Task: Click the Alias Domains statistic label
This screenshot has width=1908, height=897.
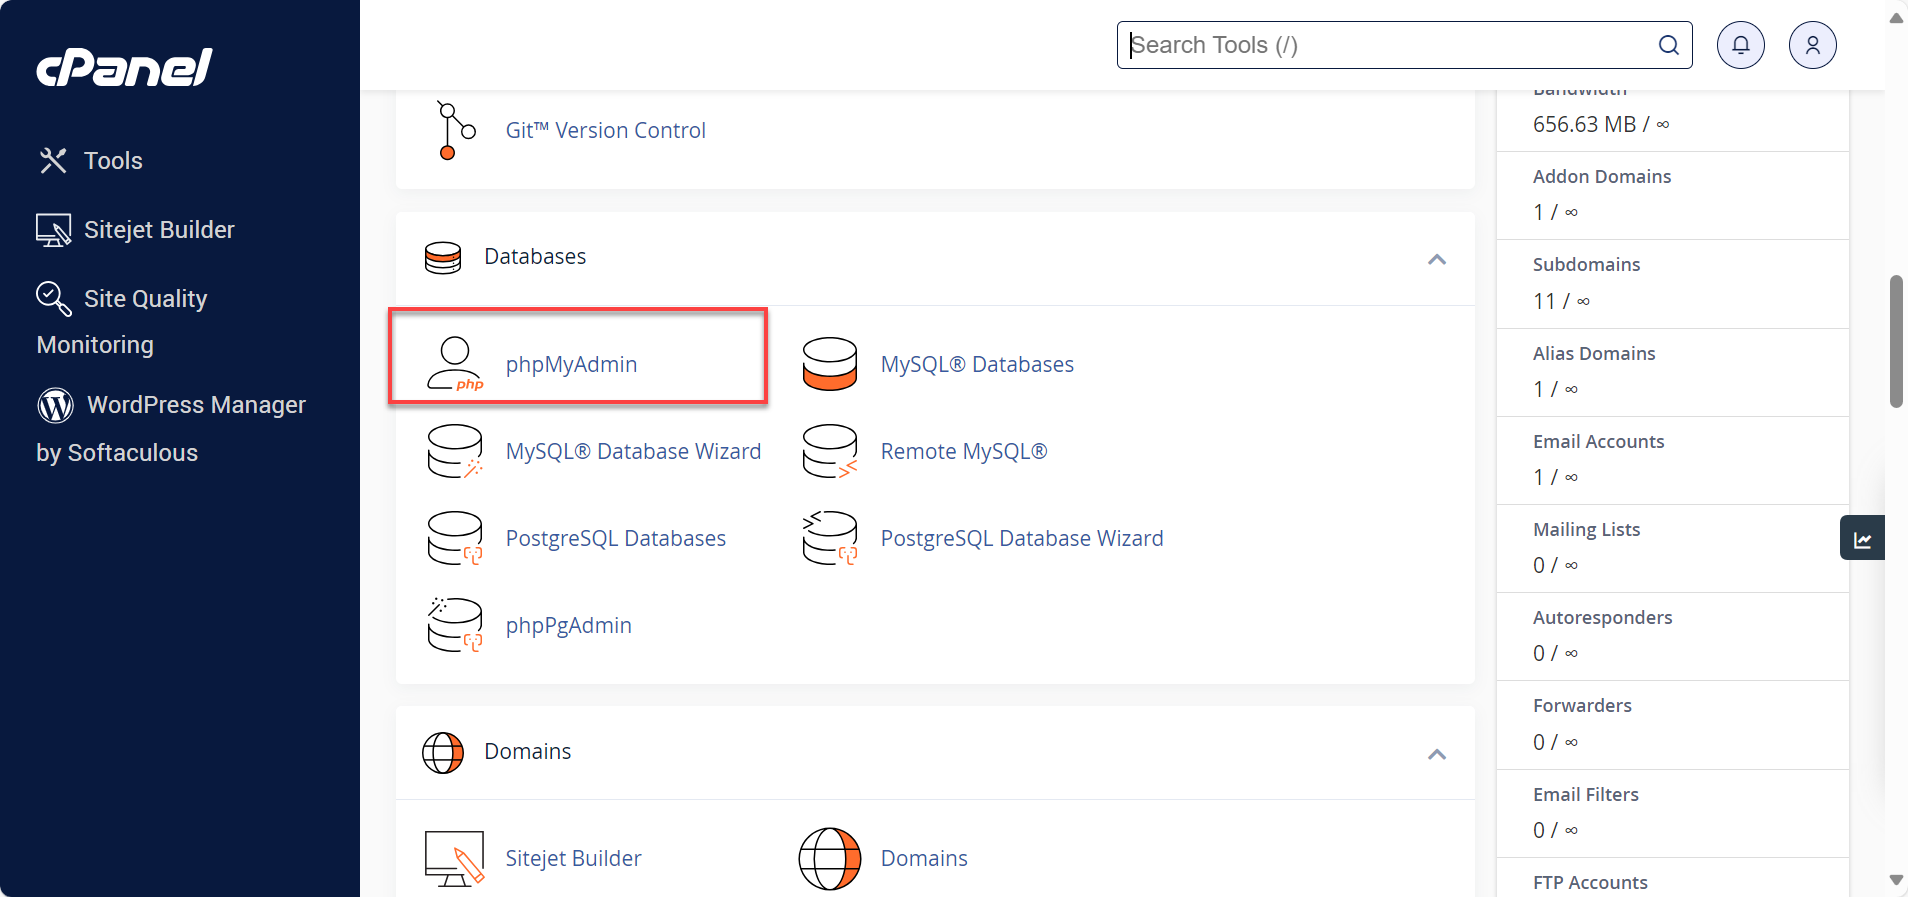Action: coord(1594,353)
